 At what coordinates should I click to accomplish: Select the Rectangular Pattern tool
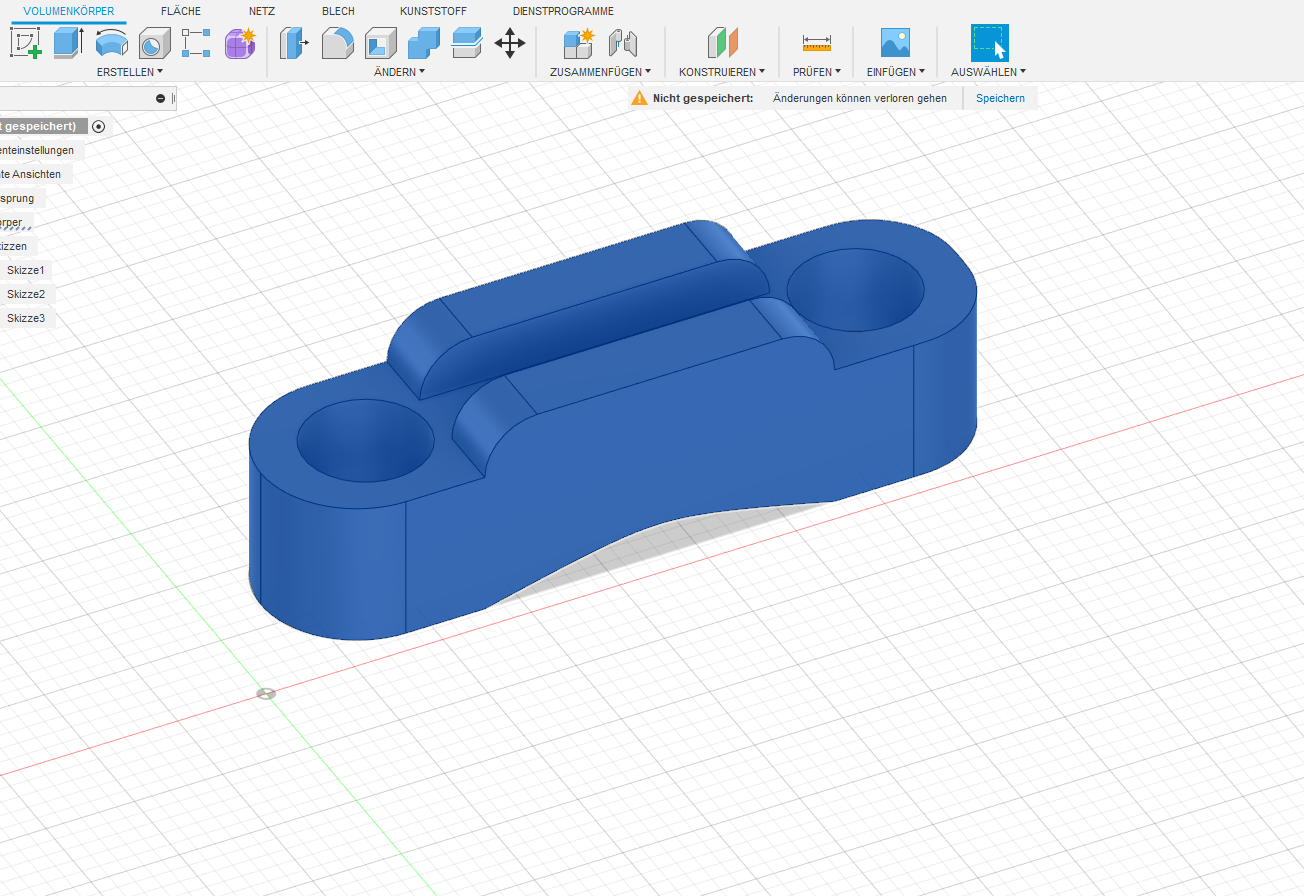tap(196, 43)
